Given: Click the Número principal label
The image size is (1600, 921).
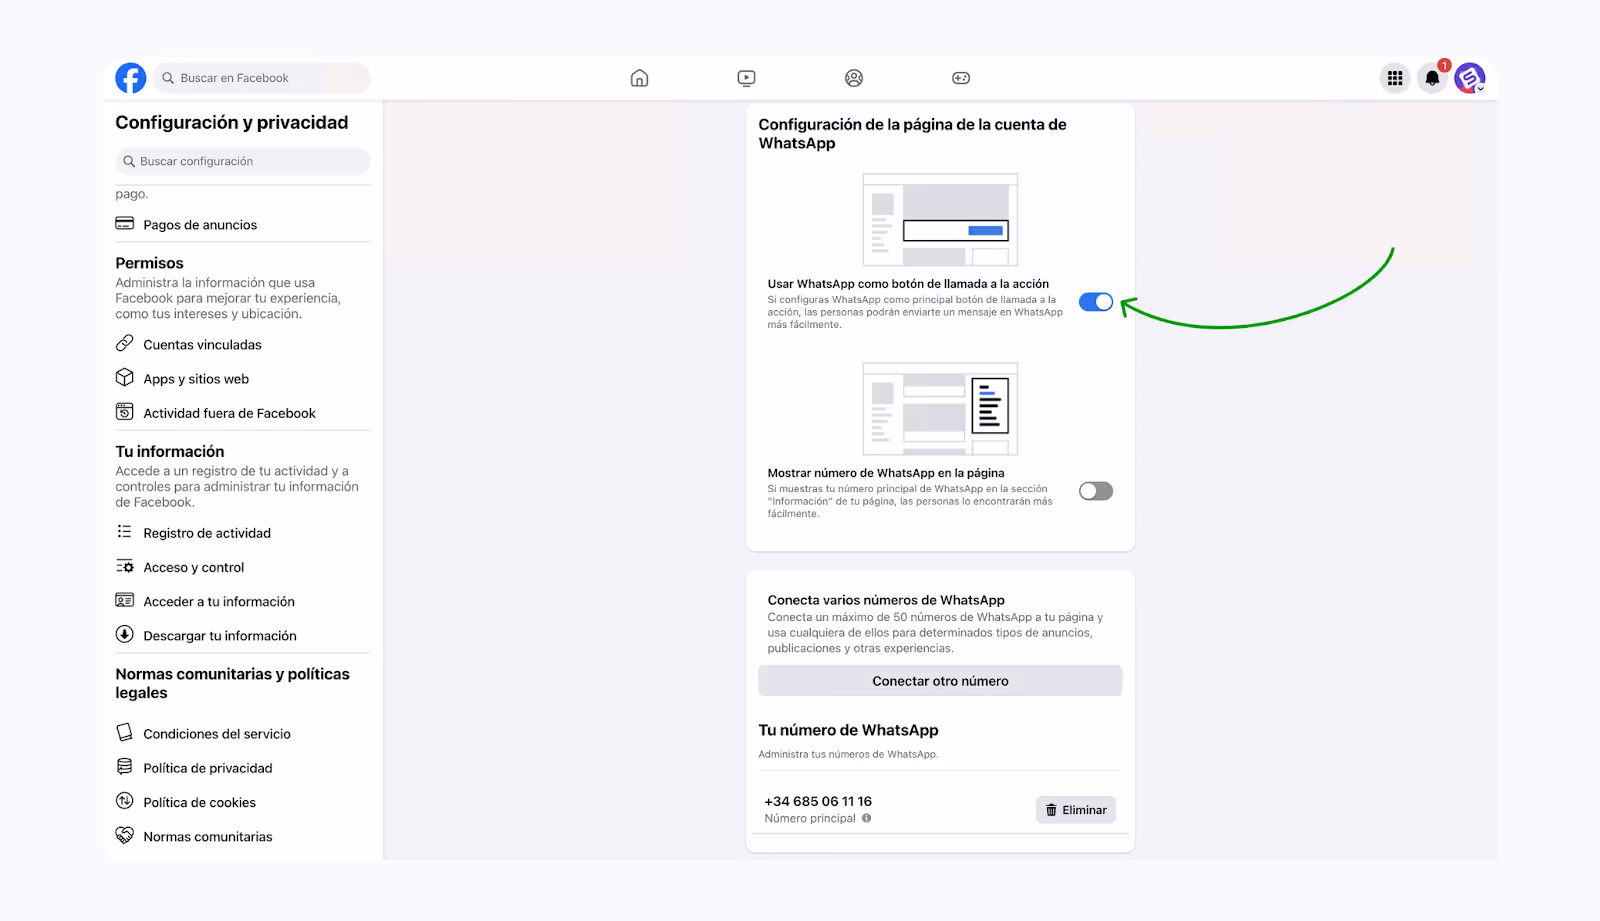Looking at the screenshot, I should coord(810,818).
